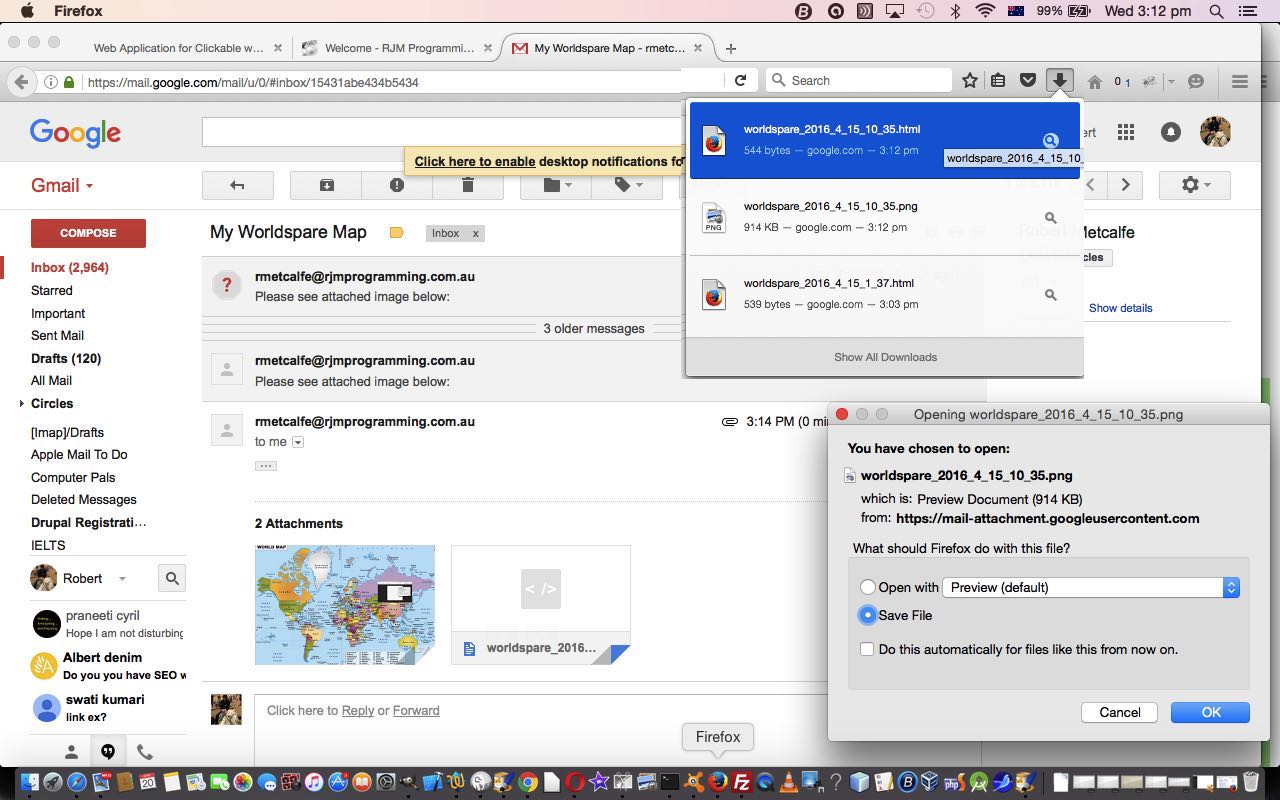Click the Hello smiley icon in toolbar

[x=1195, y=82]
